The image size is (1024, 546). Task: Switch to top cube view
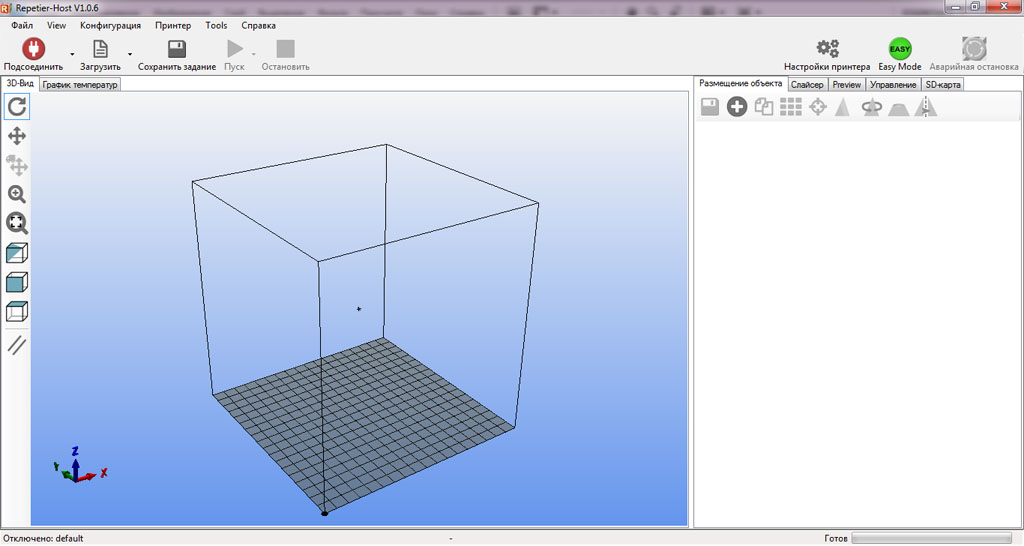click(17, 311)
